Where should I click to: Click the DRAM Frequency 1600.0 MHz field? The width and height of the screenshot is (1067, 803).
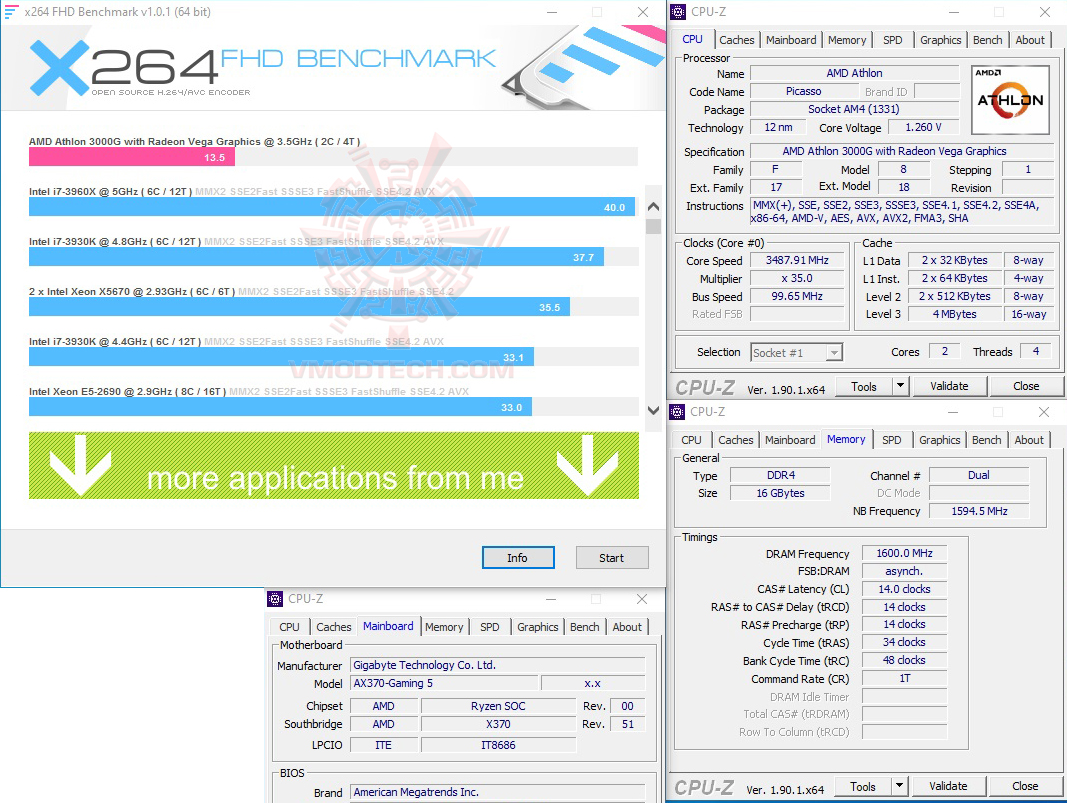pos(904,553)
